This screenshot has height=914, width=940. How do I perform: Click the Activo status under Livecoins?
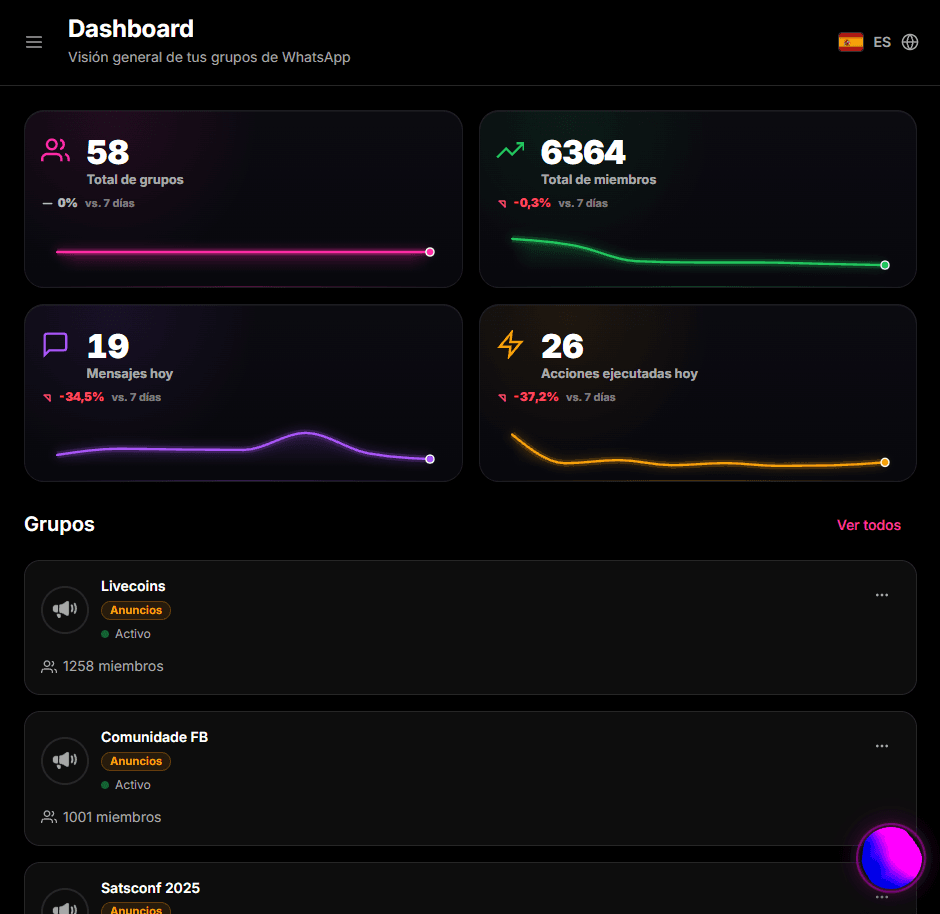coord(132,634)
